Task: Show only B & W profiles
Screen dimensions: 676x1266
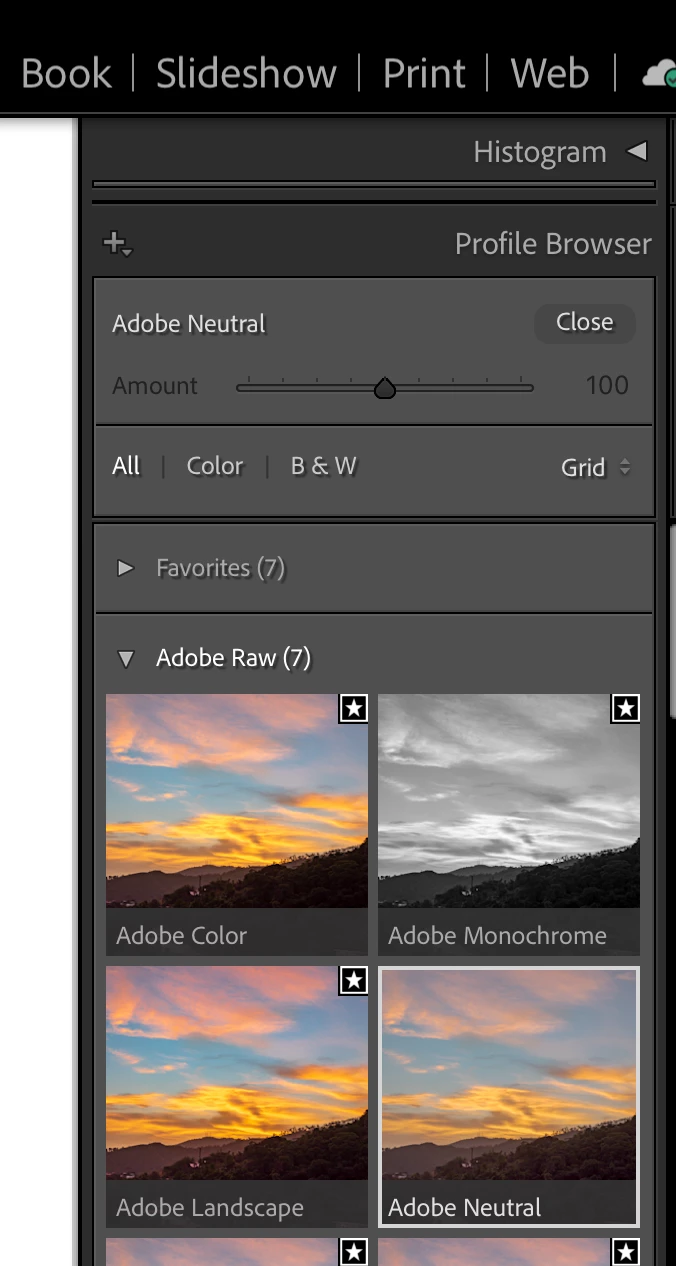Action: pyautogui.click(x=323, y=466)
